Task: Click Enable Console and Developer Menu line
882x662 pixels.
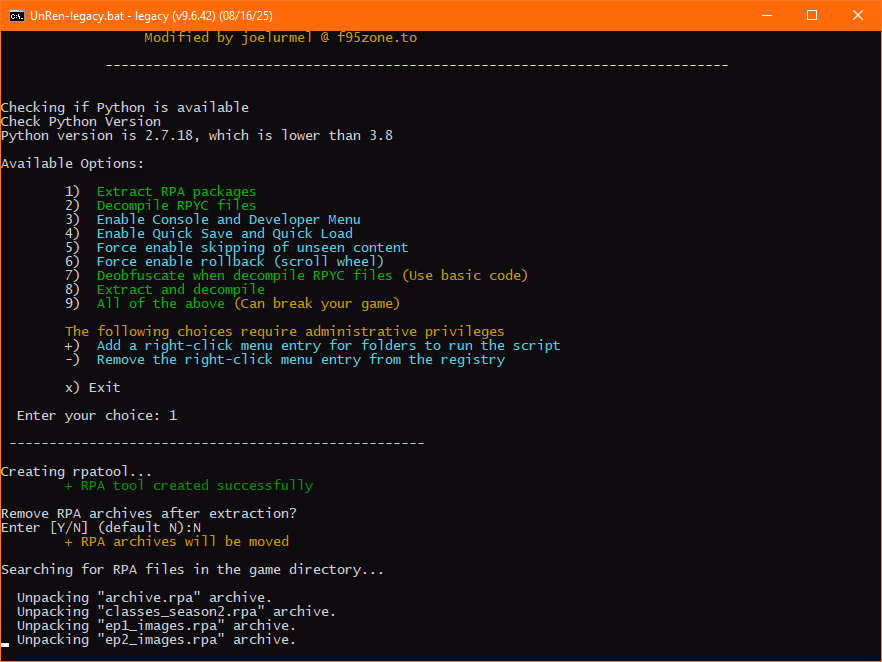Action: (x=228, y=219)
